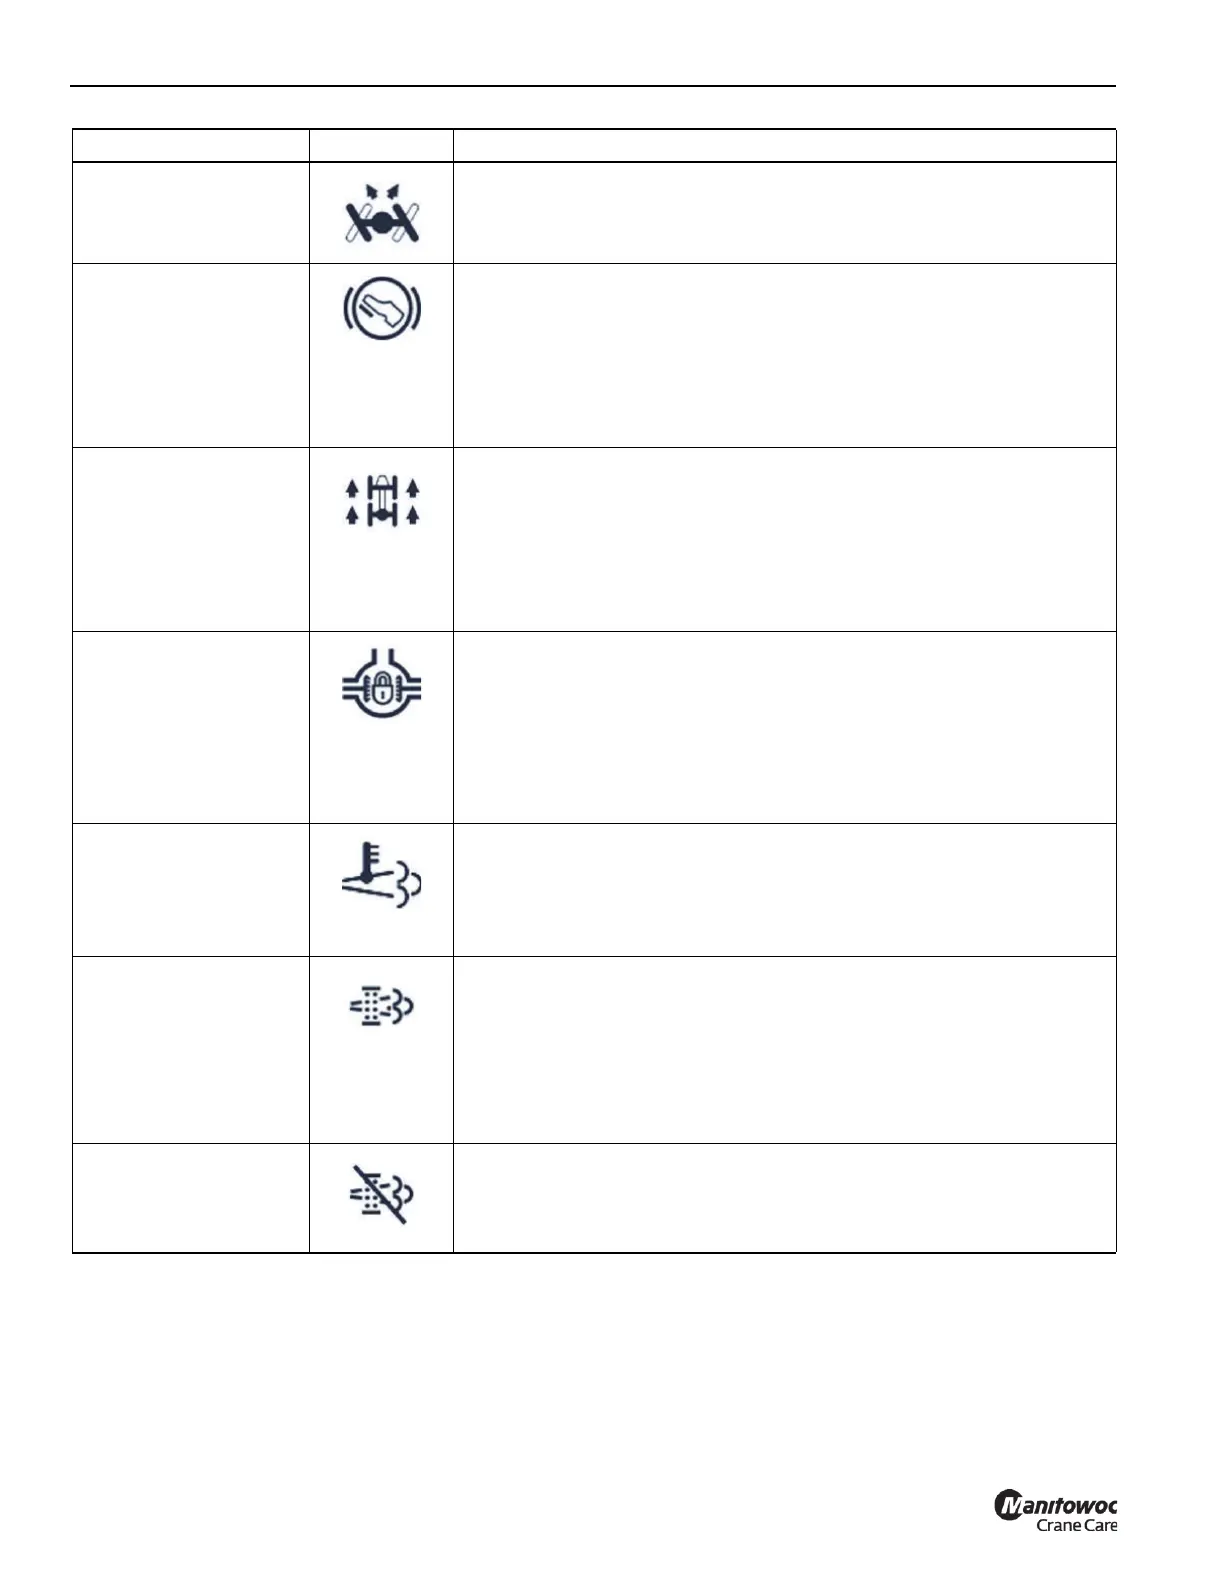Click the description cell beside the brake icon
1224x1584 pixels.
(784, 355)
